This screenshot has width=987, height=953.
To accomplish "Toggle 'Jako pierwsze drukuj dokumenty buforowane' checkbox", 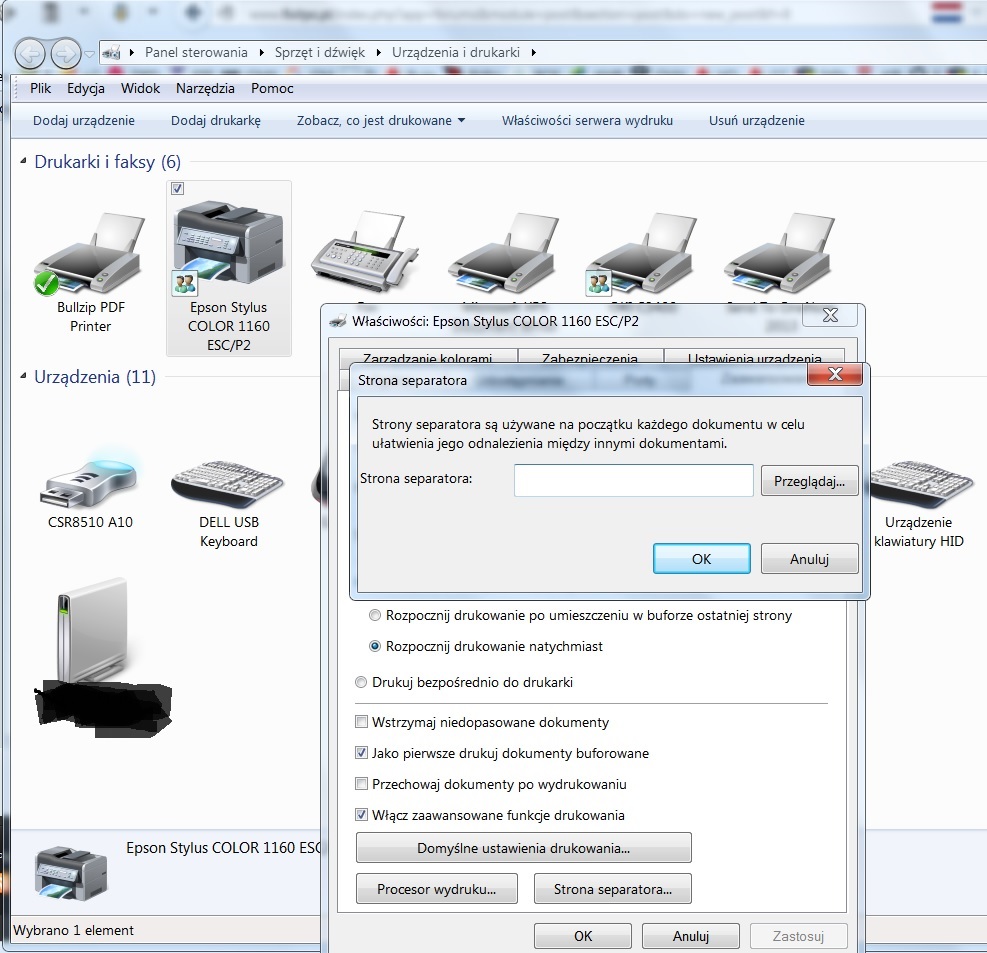I will [361, 752].
